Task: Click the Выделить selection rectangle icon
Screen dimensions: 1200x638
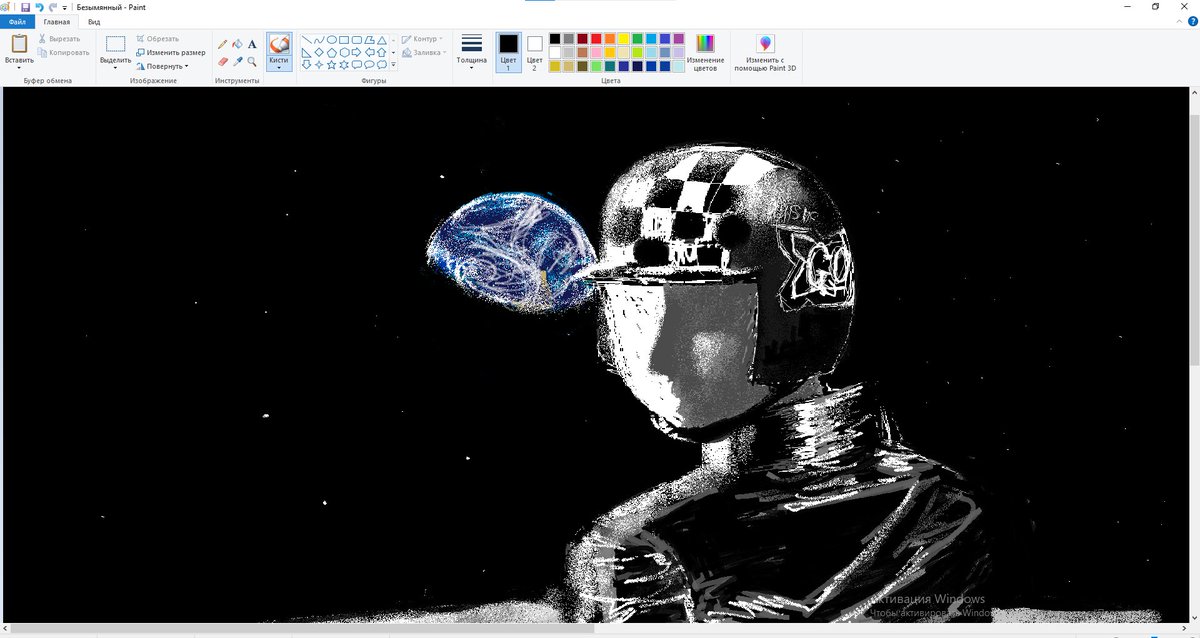Action: [x=116, y=44]
